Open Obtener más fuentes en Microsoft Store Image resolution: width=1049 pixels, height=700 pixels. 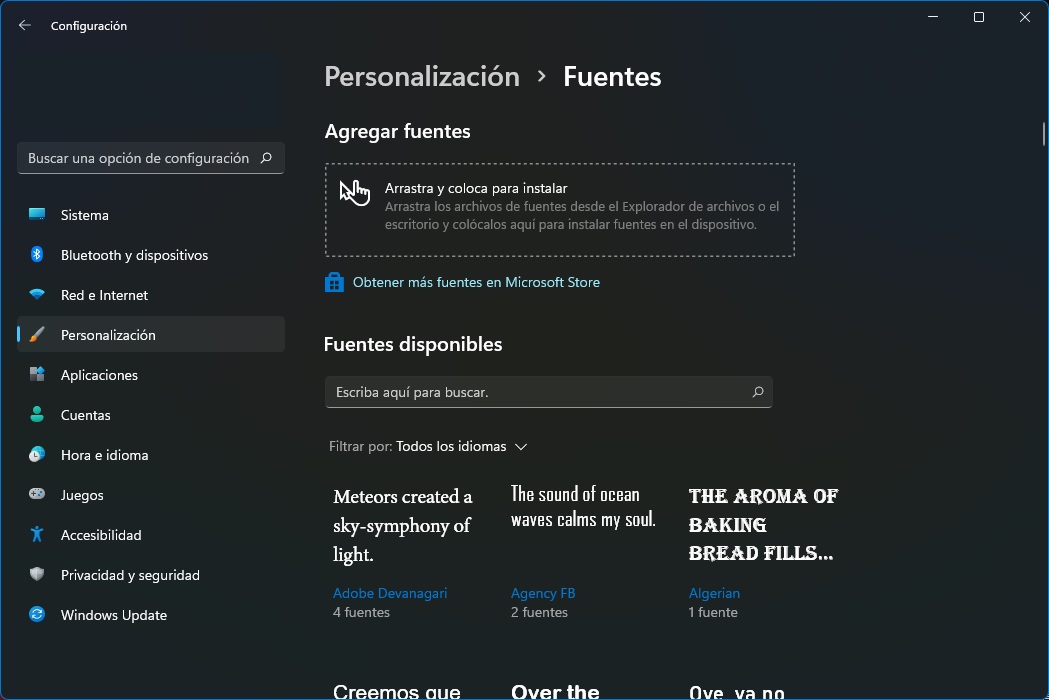point(476,281)
